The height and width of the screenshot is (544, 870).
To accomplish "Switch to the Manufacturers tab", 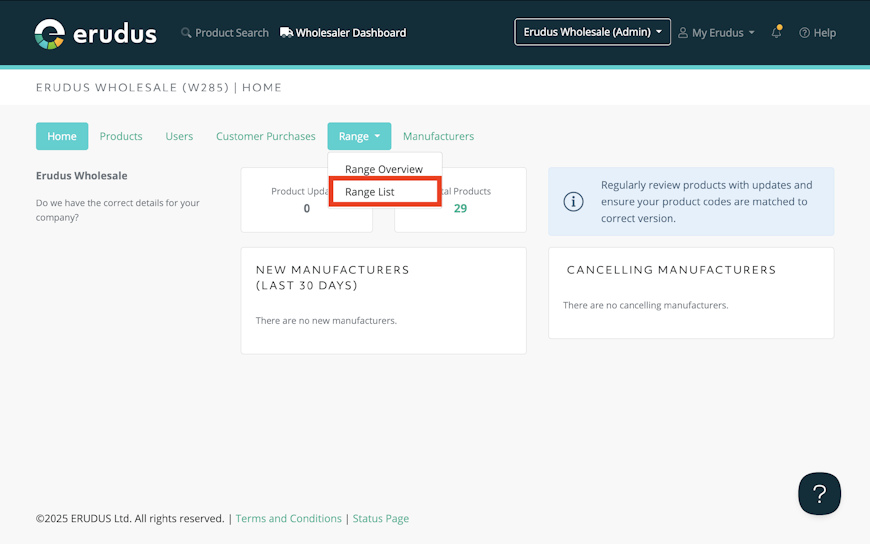I will pyautogui.click(x=438, y=136).
